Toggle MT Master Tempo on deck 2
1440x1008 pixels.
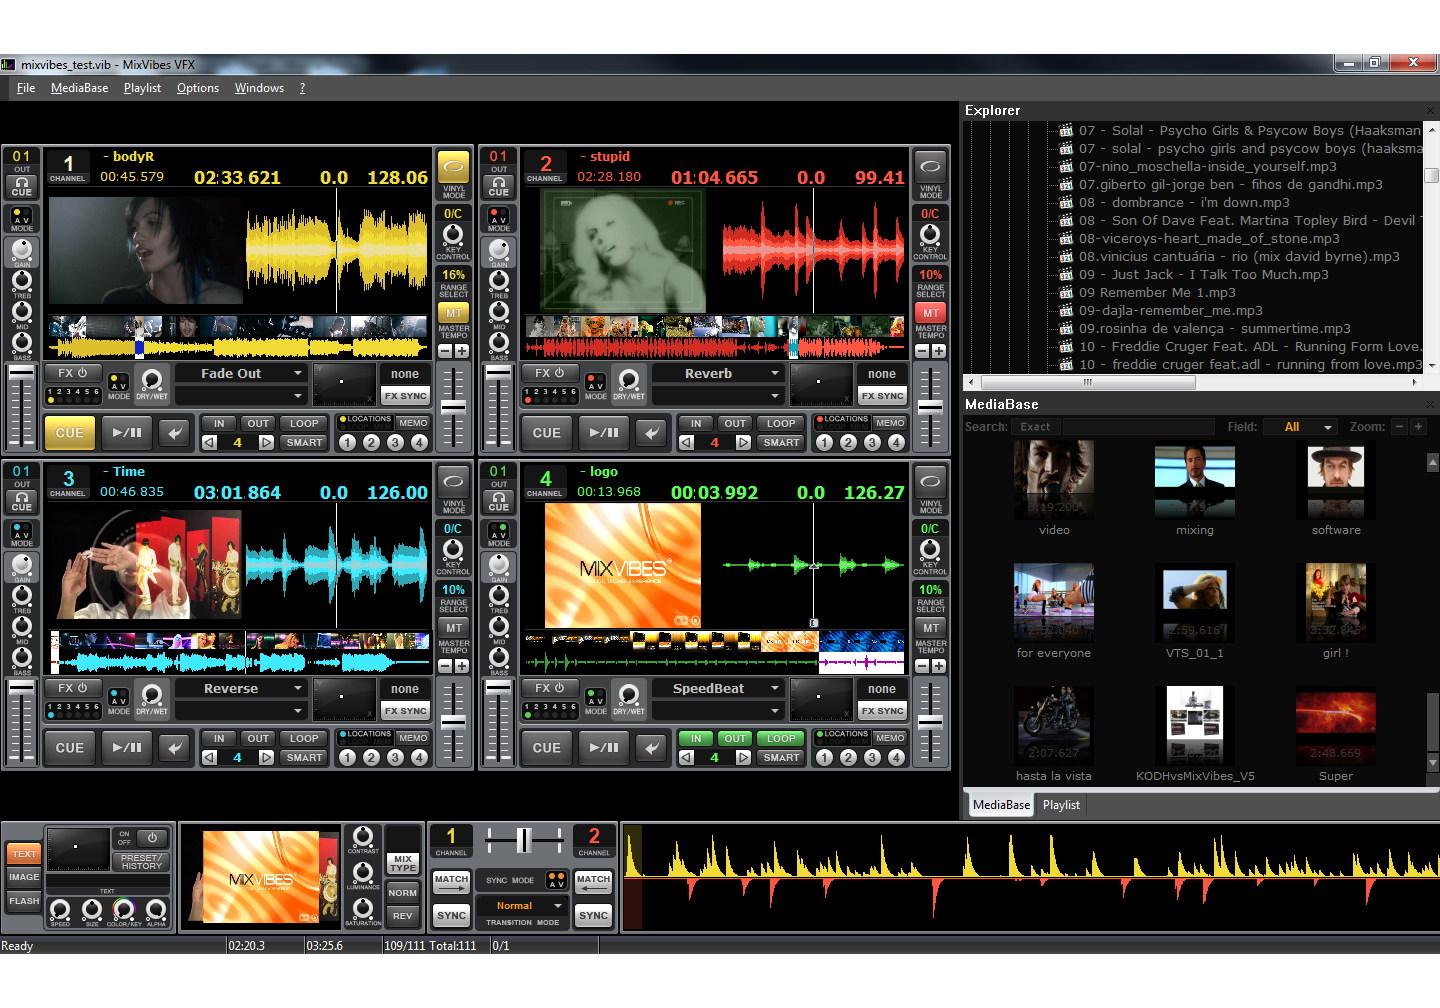pos(931,313)
